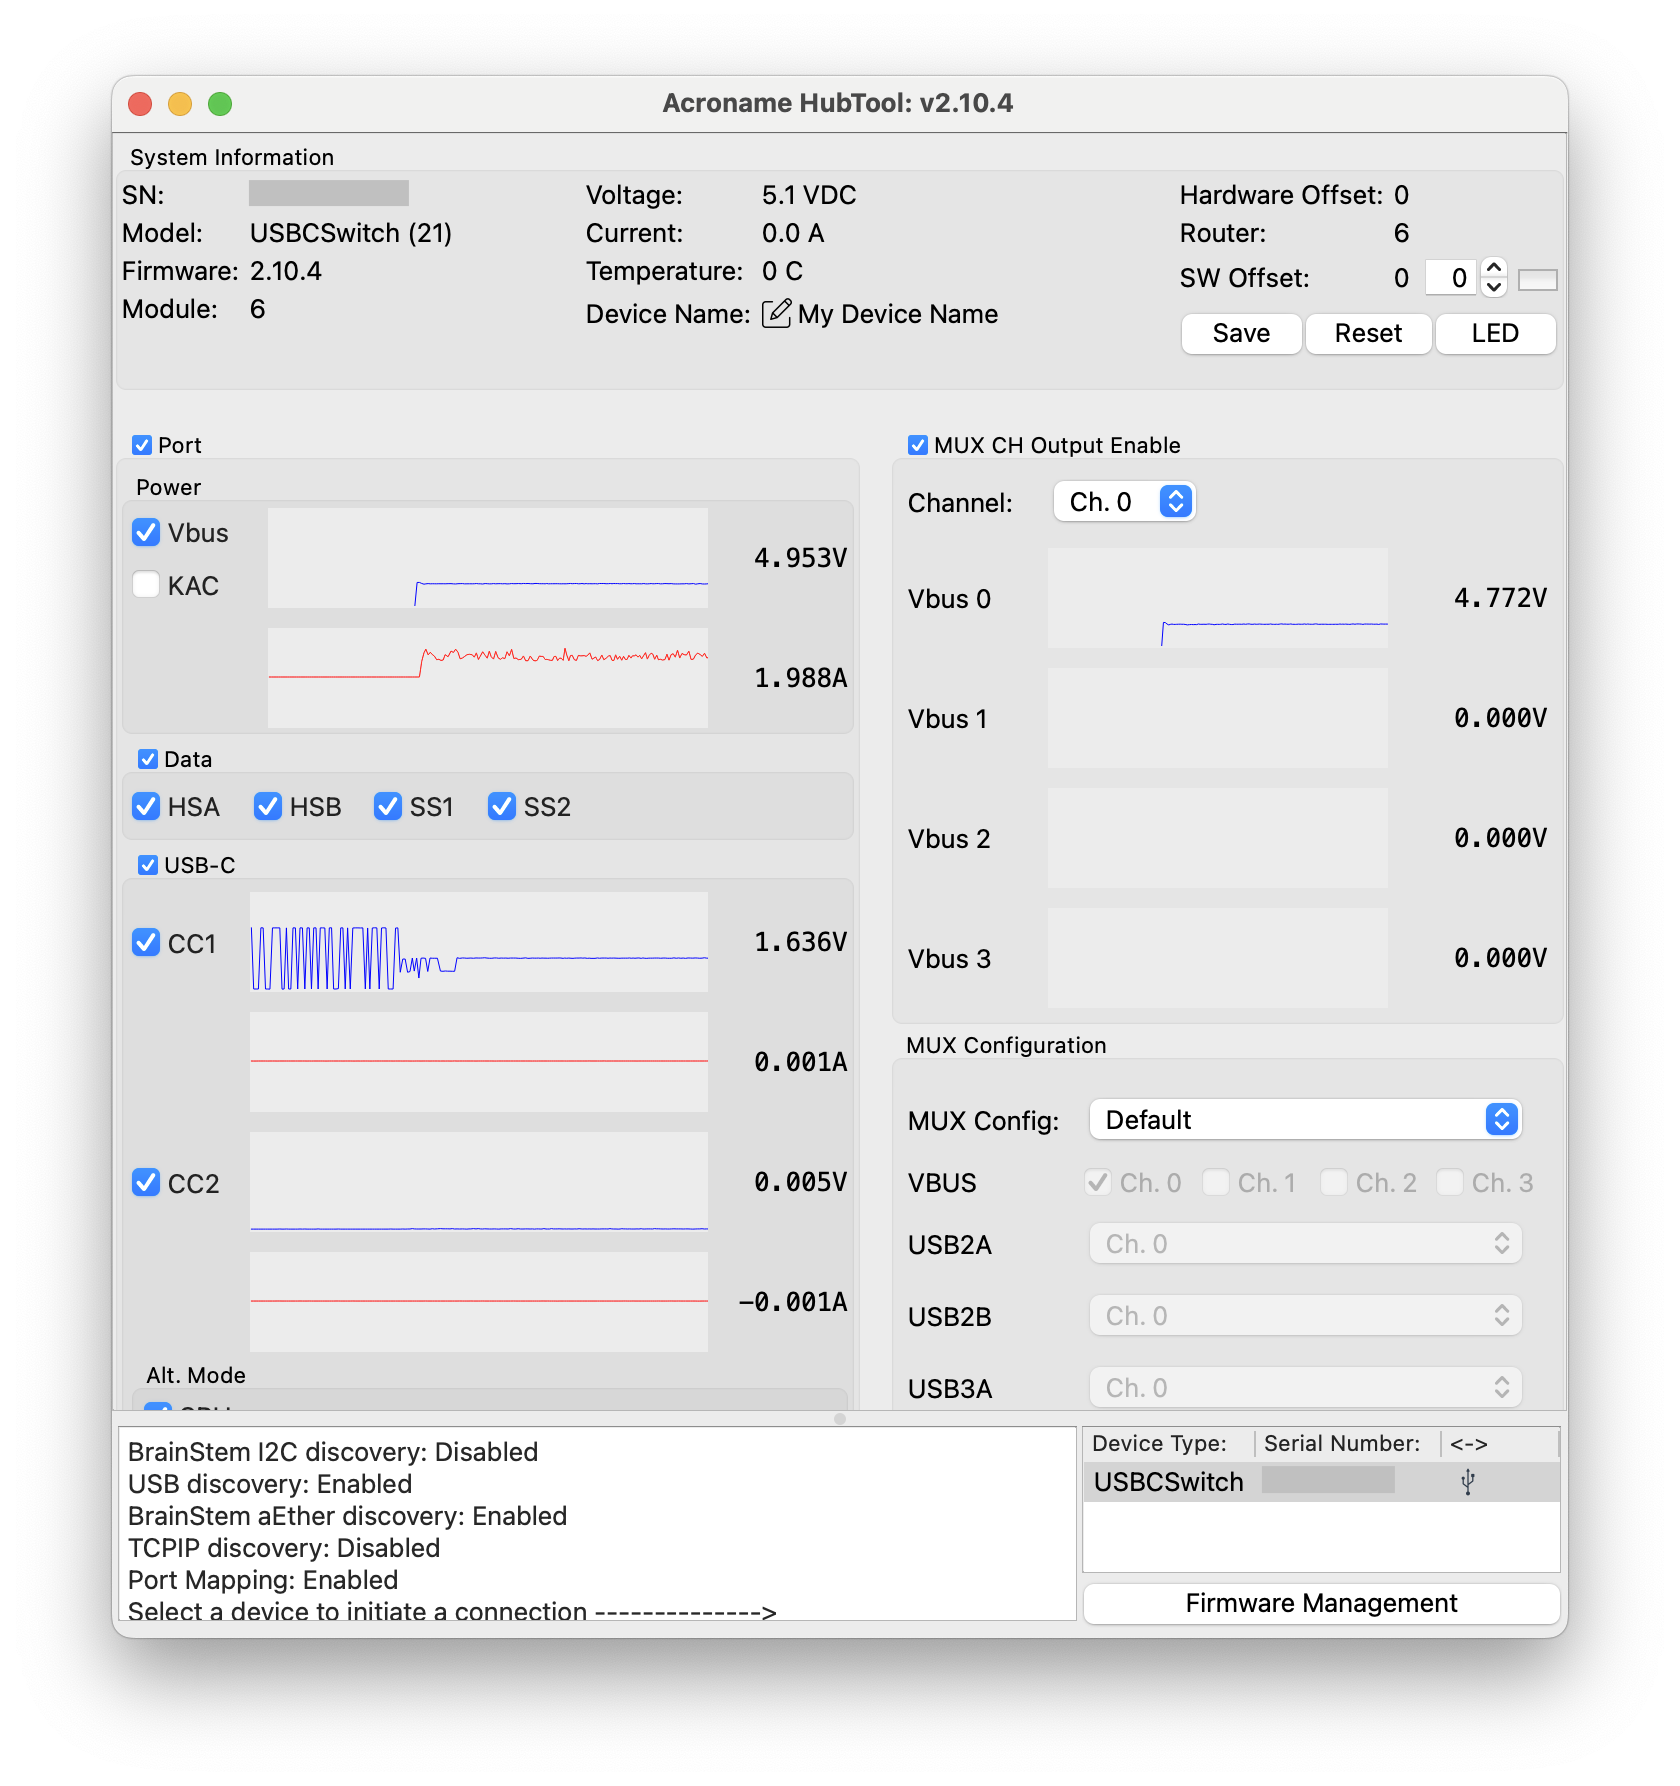Click the My Device Name text

pyautogui.click(x=898, y=314)
